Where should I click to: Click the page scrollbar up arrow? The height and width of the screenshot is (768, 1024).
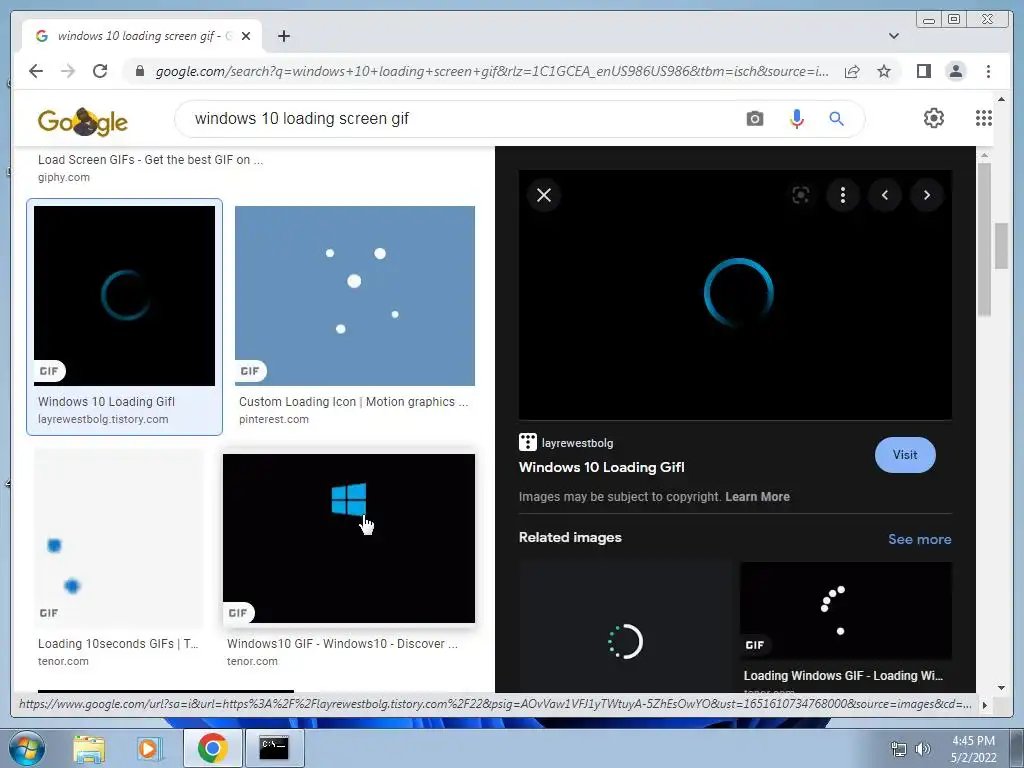(x=1001, y=99)
